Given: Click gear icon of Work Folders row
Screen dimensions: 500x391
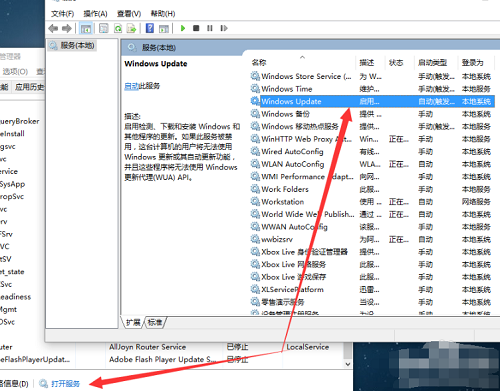Looking at the screenshot, I should pos(255,189).
